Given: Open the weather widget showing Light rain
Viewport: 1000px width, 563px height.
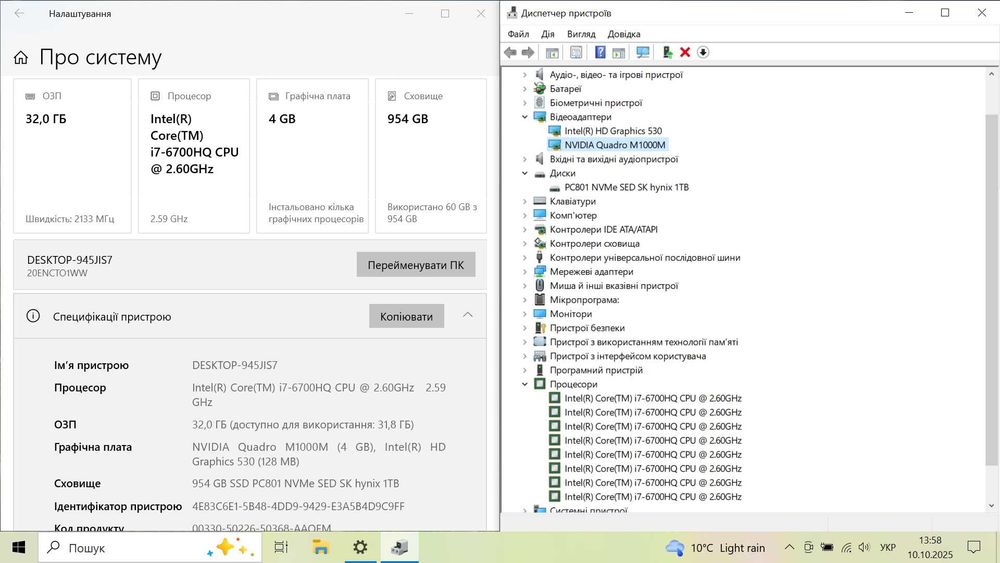Looking at the screenshot, I should [x=715, y=548].
